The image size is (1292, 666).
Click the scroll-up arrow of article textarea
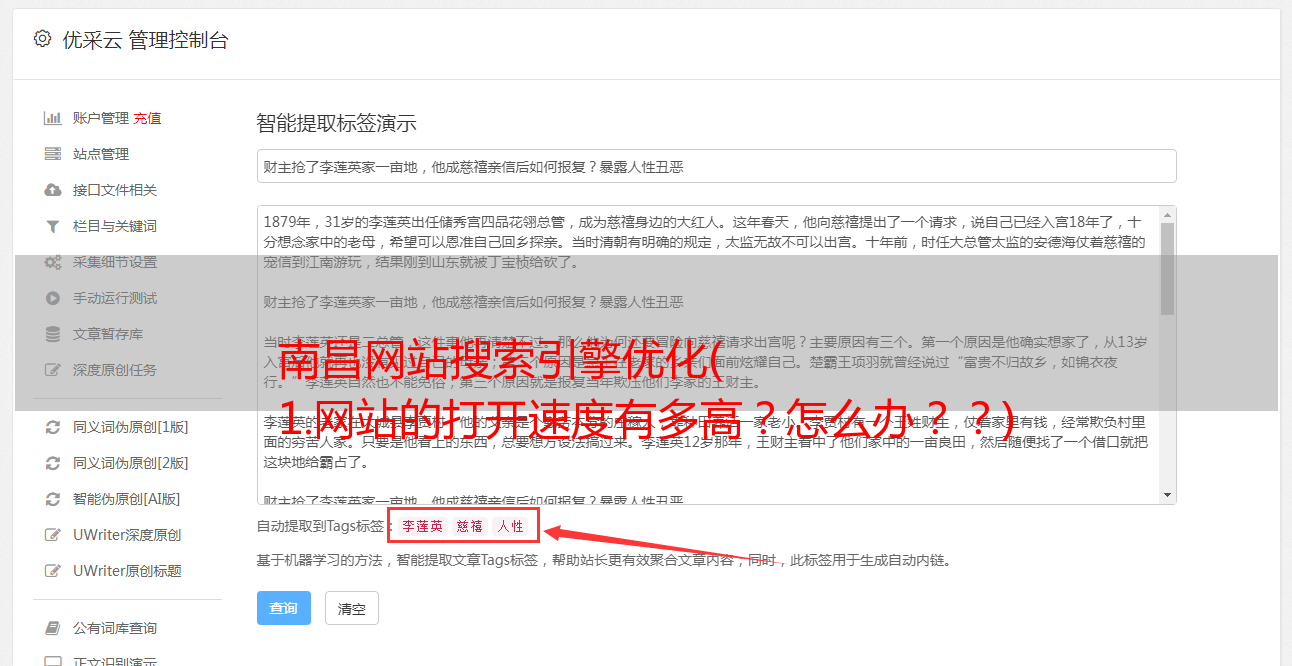1167,216
